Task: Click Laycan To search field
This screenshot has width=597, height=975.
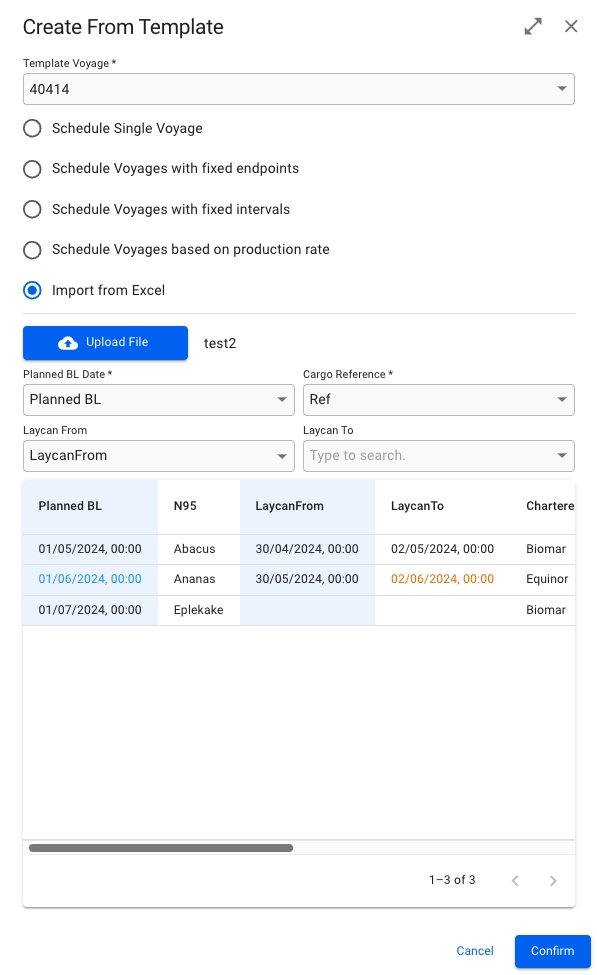Action: tap(438, 456)
